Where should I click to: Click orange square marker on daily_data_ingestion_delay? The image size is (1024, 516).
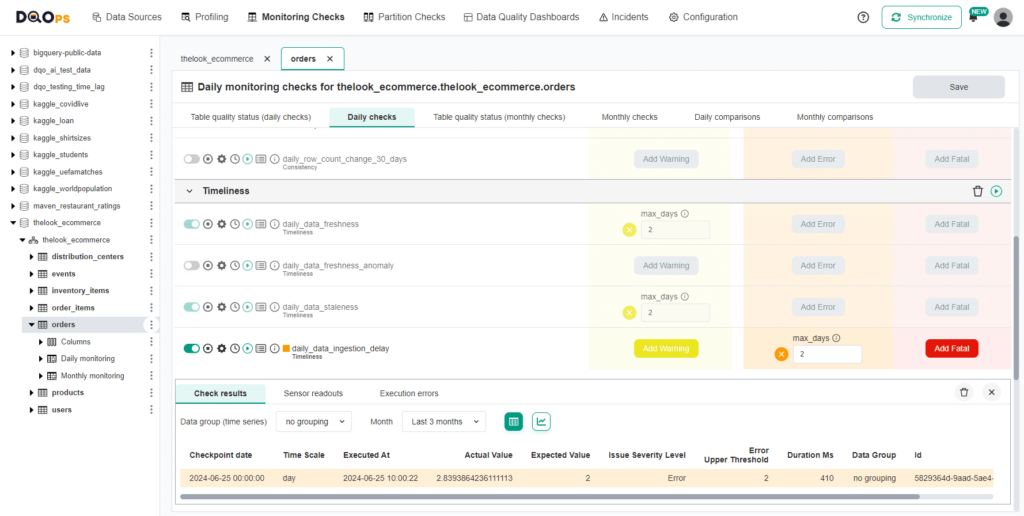[286, 349]
